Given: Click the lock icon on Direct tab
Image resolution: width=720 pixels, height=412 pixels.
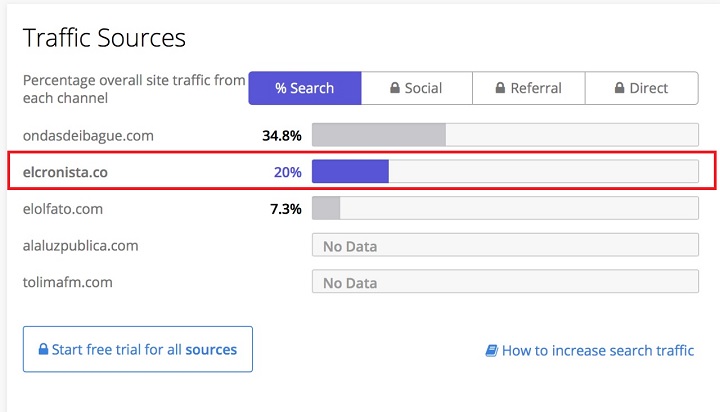Looking at the screenshot, I should pyautogui.click(x=620, y=88).
